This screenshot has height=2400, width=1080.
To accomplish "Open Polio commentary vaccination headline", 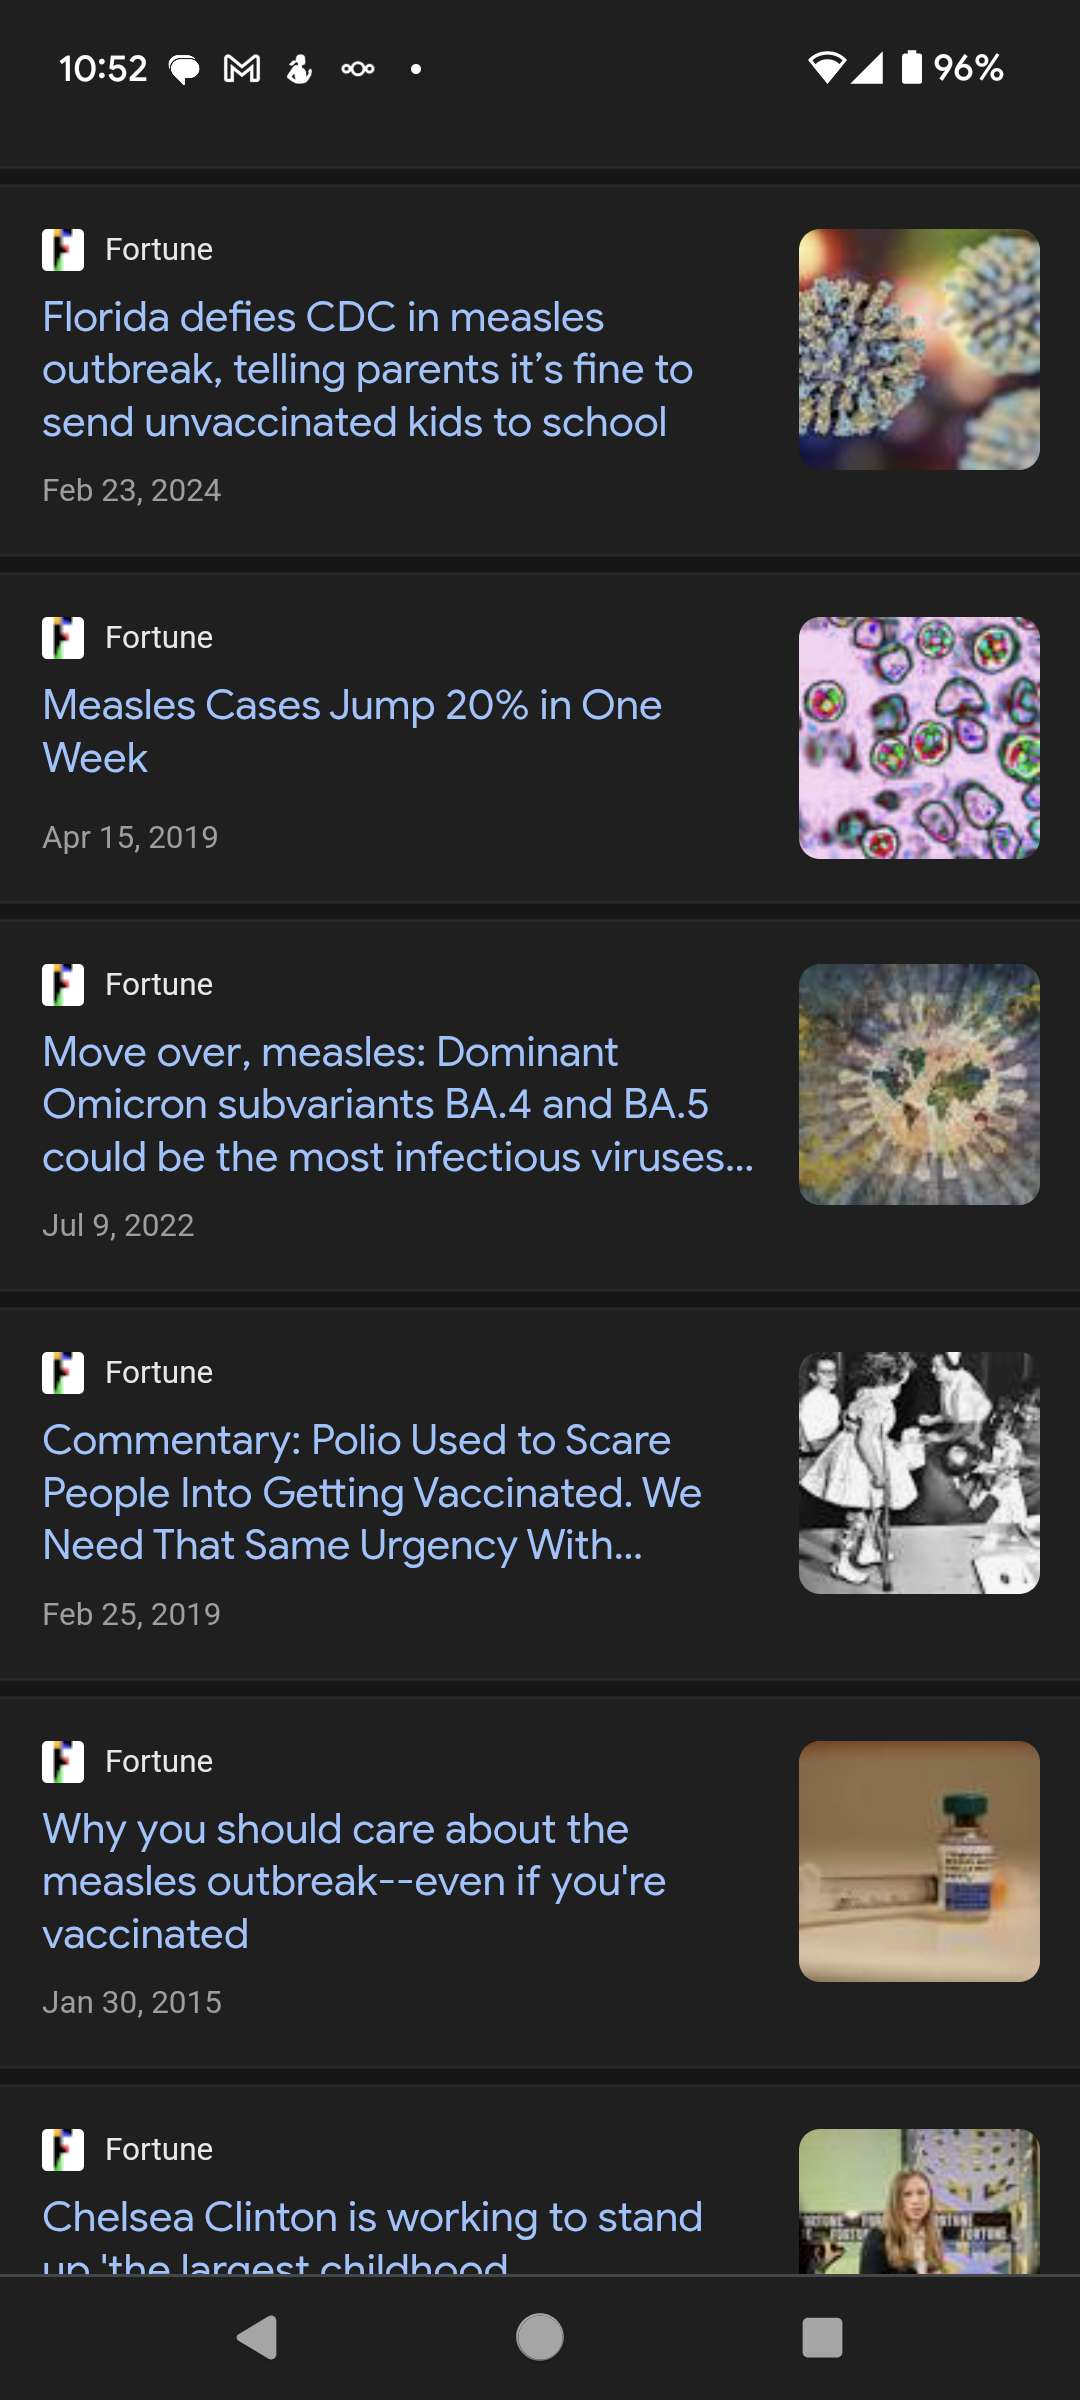I will point(371,1493).
